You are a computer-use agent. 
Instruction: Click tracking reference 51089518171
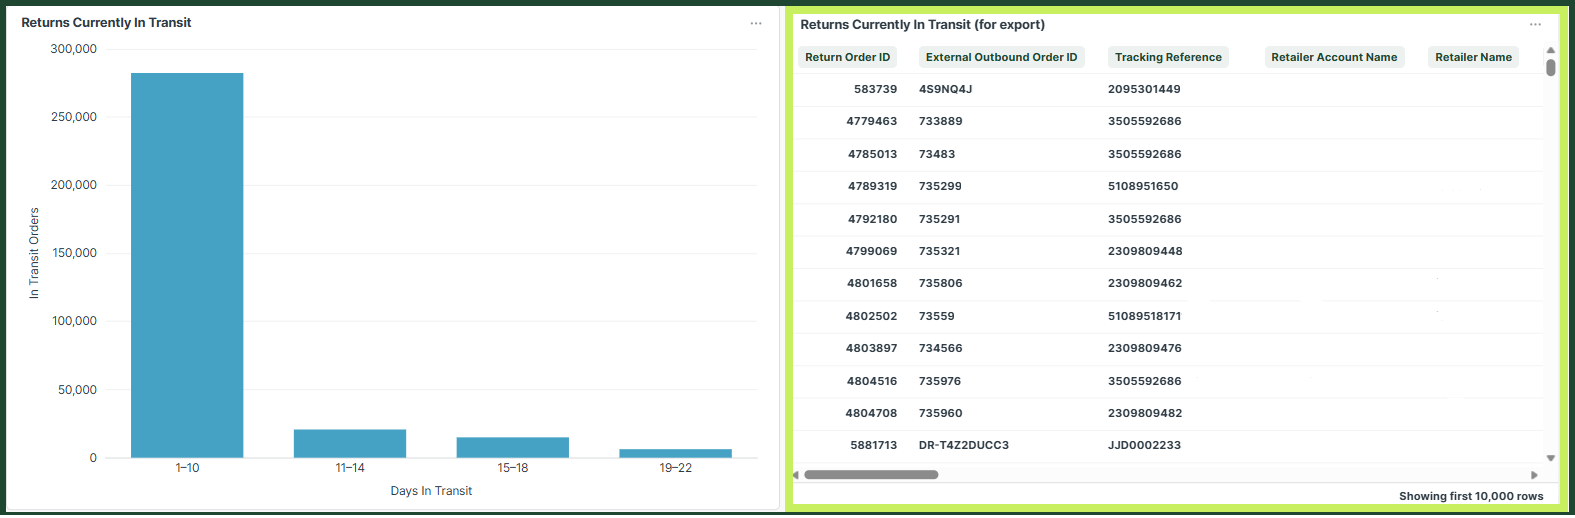(x=1144, y=316)
